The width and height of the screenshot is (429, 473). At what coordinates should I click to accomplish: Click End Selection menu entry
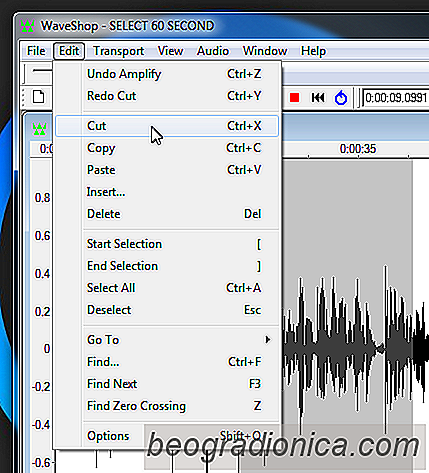(167, 266)
